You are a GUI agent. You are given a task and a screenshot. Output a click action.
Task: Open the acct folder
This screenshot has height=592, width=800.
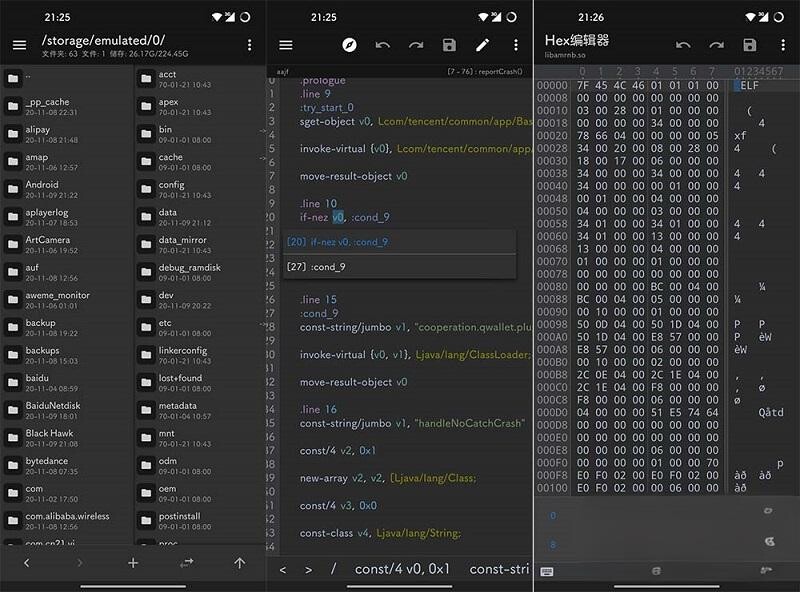199,79
